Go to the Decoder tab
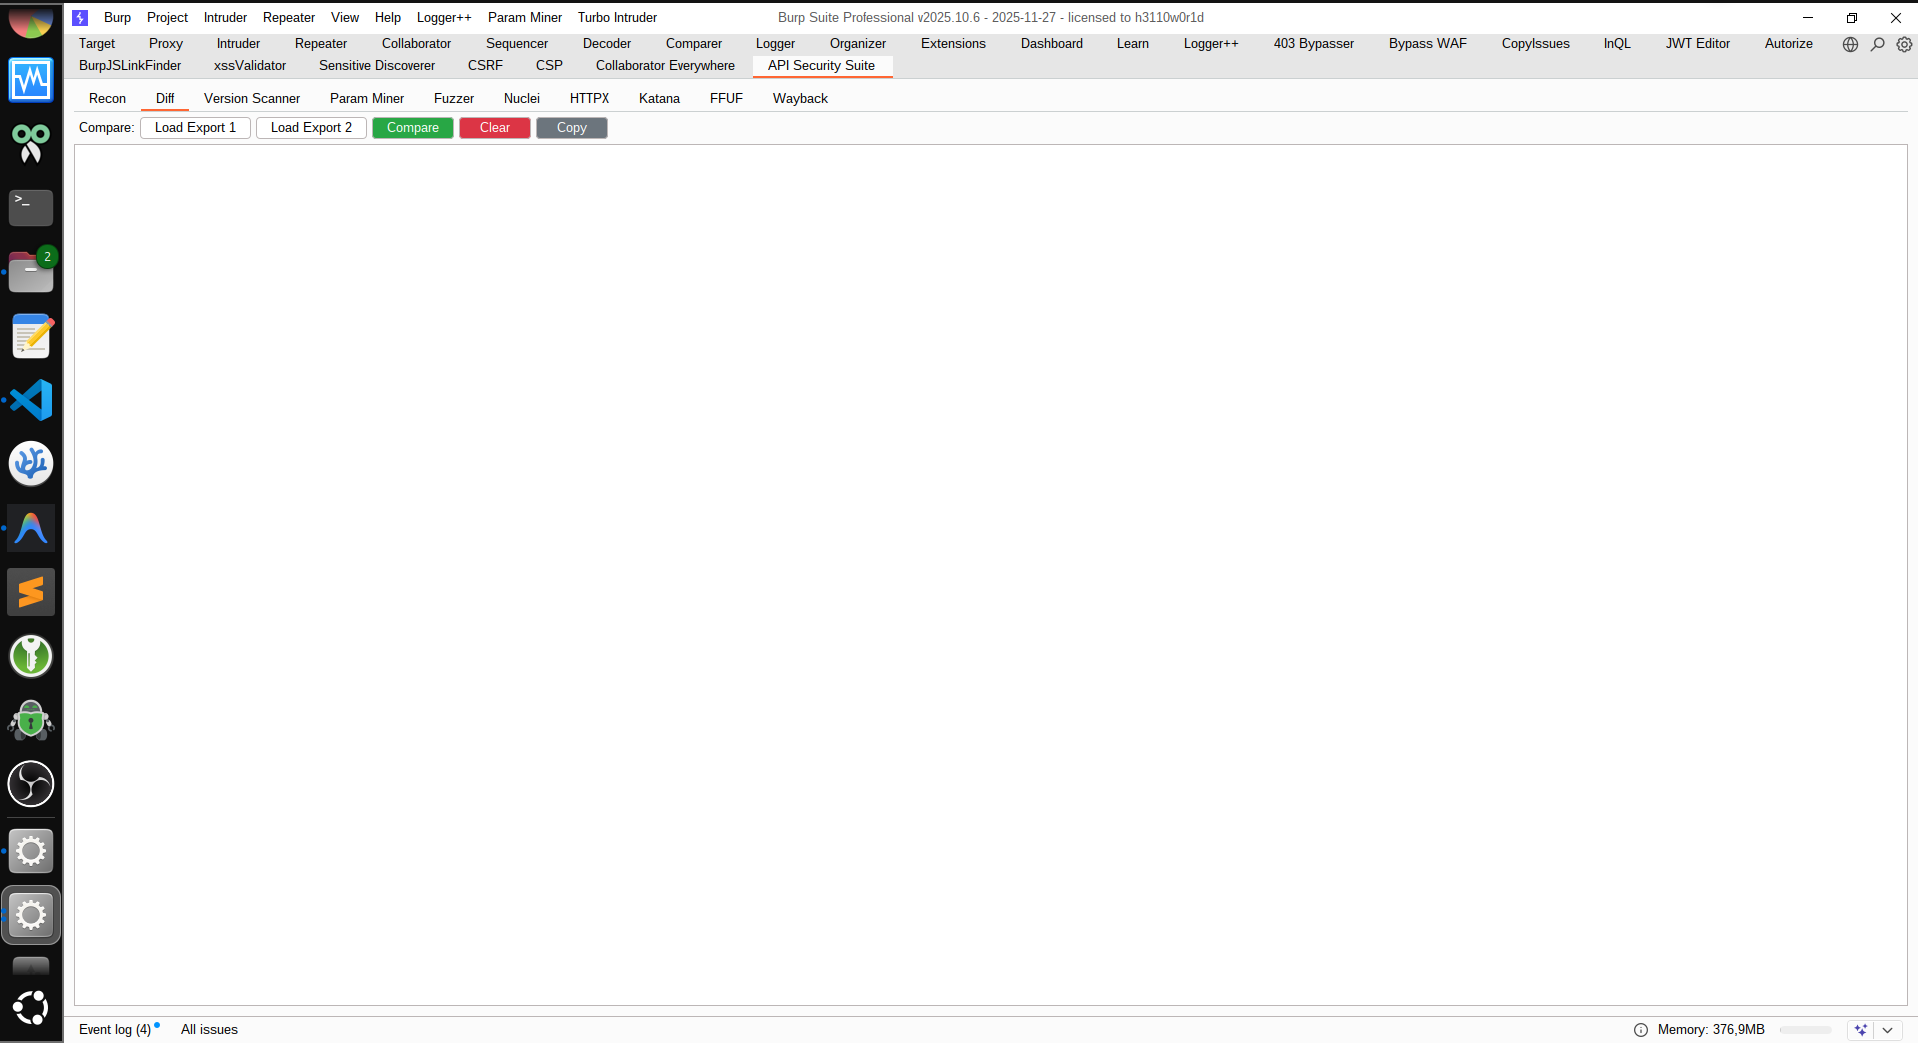Viewport: 1918px width, 1043px height. tap(607, 44)
